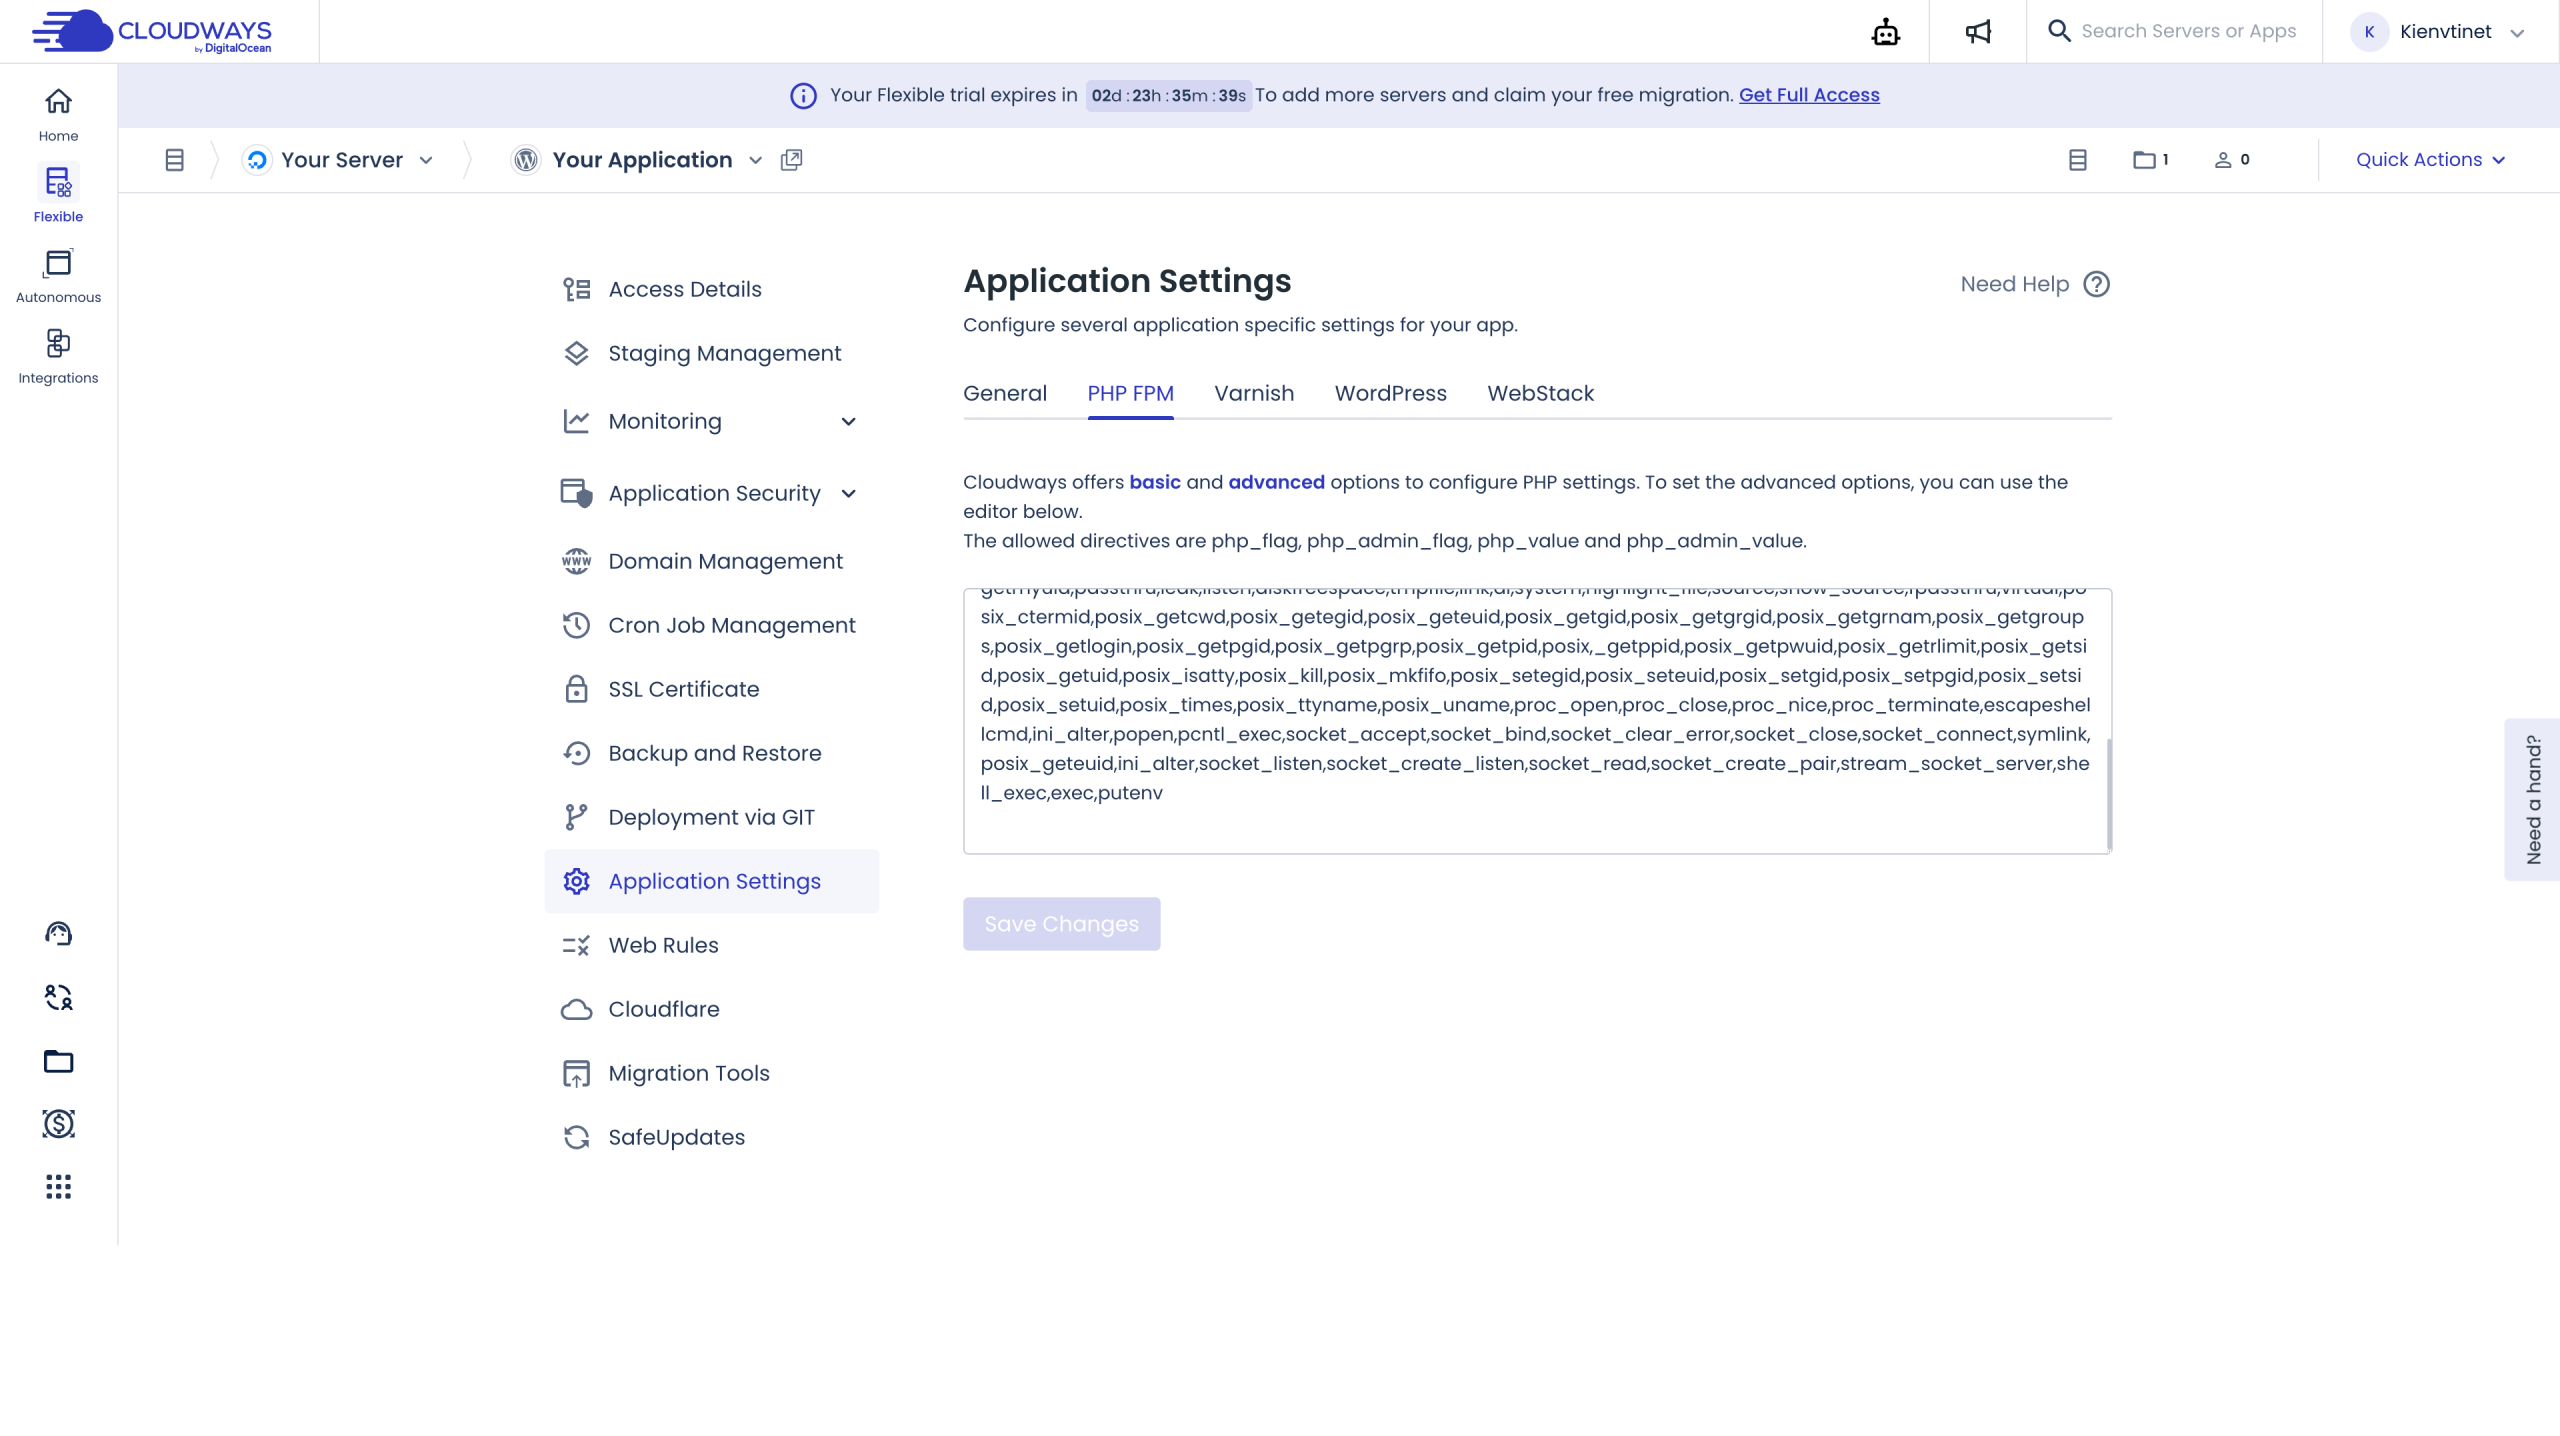Click the support headset sidebar icon

[x=58, y=933]
